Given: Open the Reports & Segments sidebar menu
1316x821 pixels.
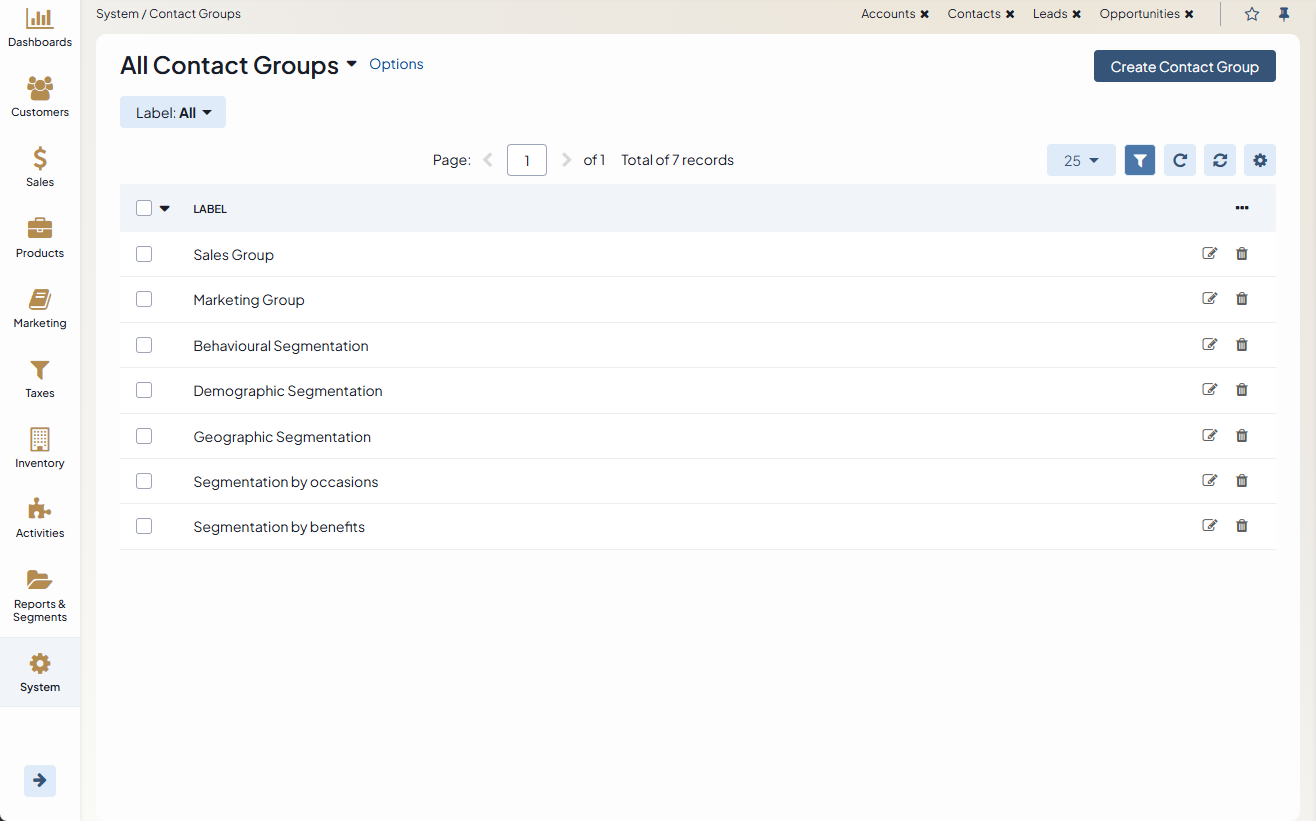Looking at the screenshot, I should point(40,596).
